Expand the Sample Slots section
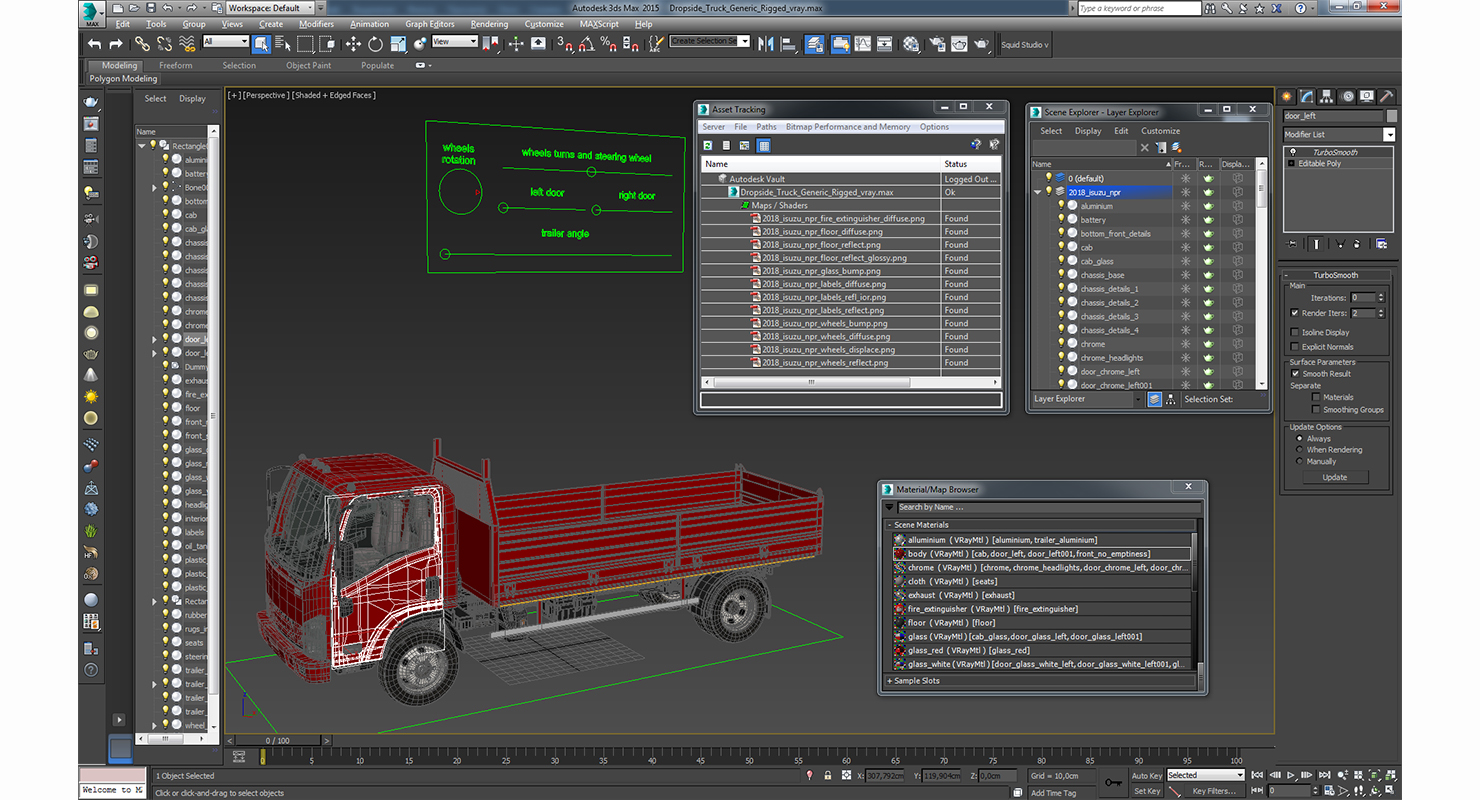 890,681
